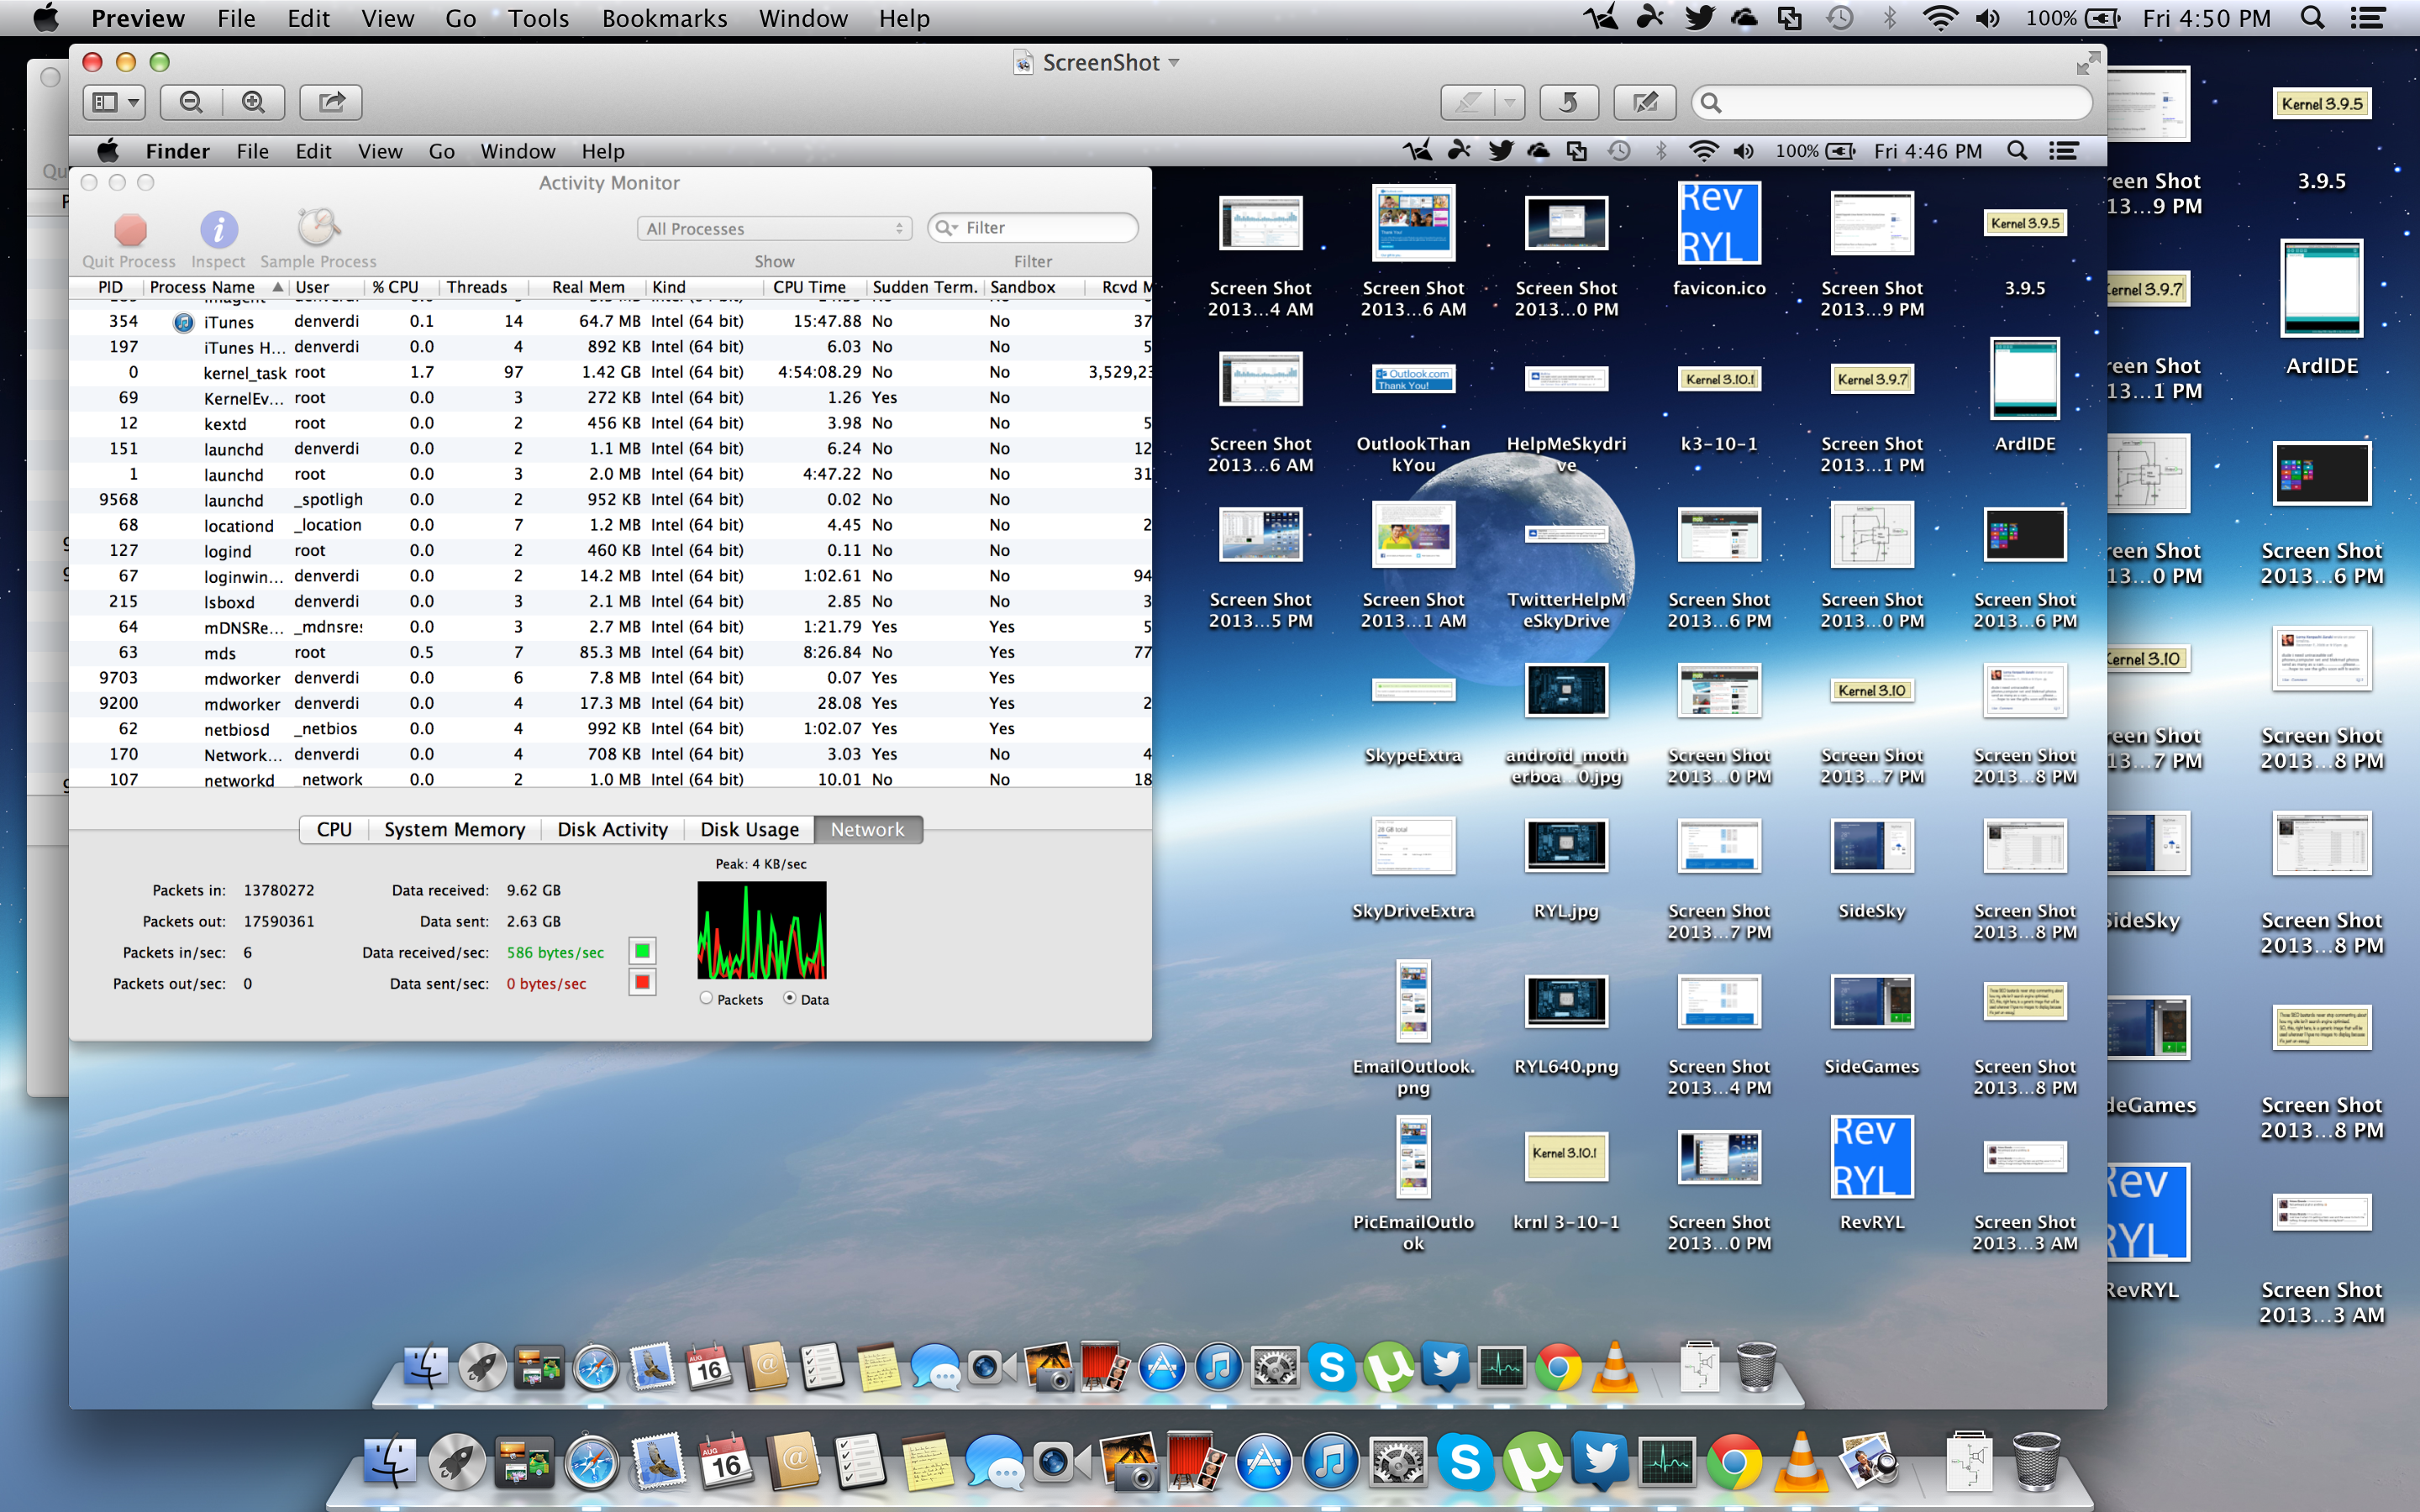
Task: Select the pictured Disk Usage tab
Action: click(x=749, y=829)
